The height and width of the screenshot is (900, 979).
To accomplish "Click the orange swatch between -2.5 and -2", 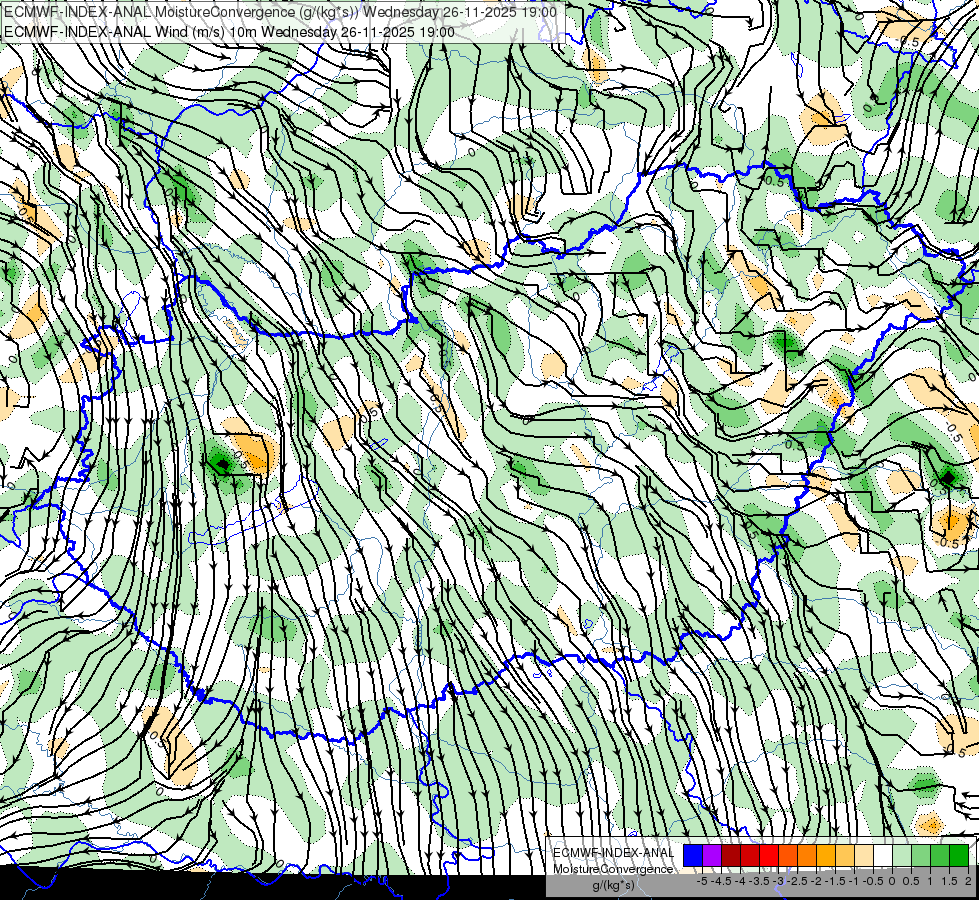I will click(x=807, y=856).
